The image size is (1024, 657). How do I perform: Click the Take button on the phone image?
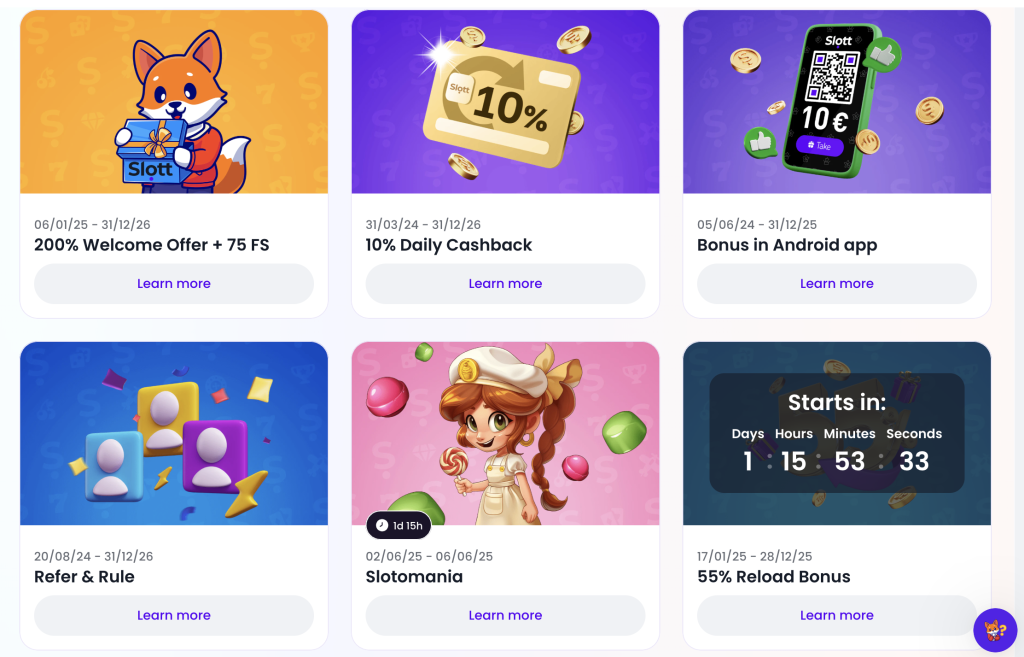820,146
